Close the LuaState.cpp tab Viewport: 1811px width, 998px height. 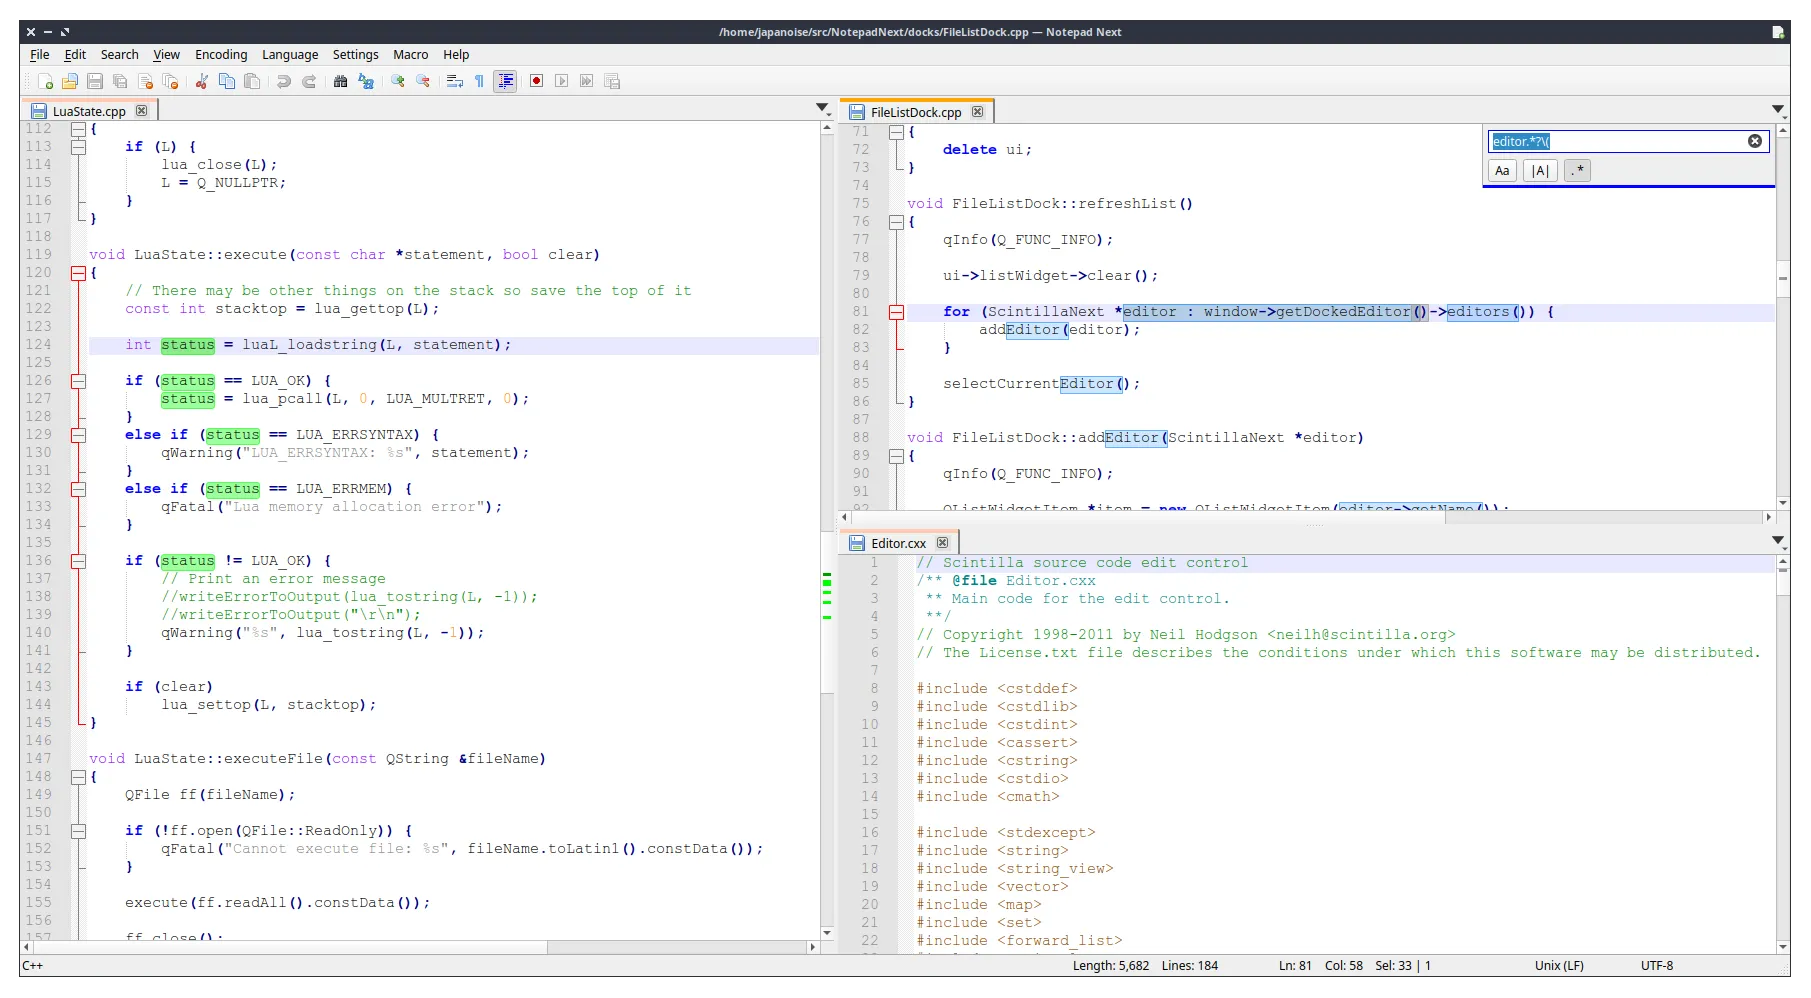141,111
